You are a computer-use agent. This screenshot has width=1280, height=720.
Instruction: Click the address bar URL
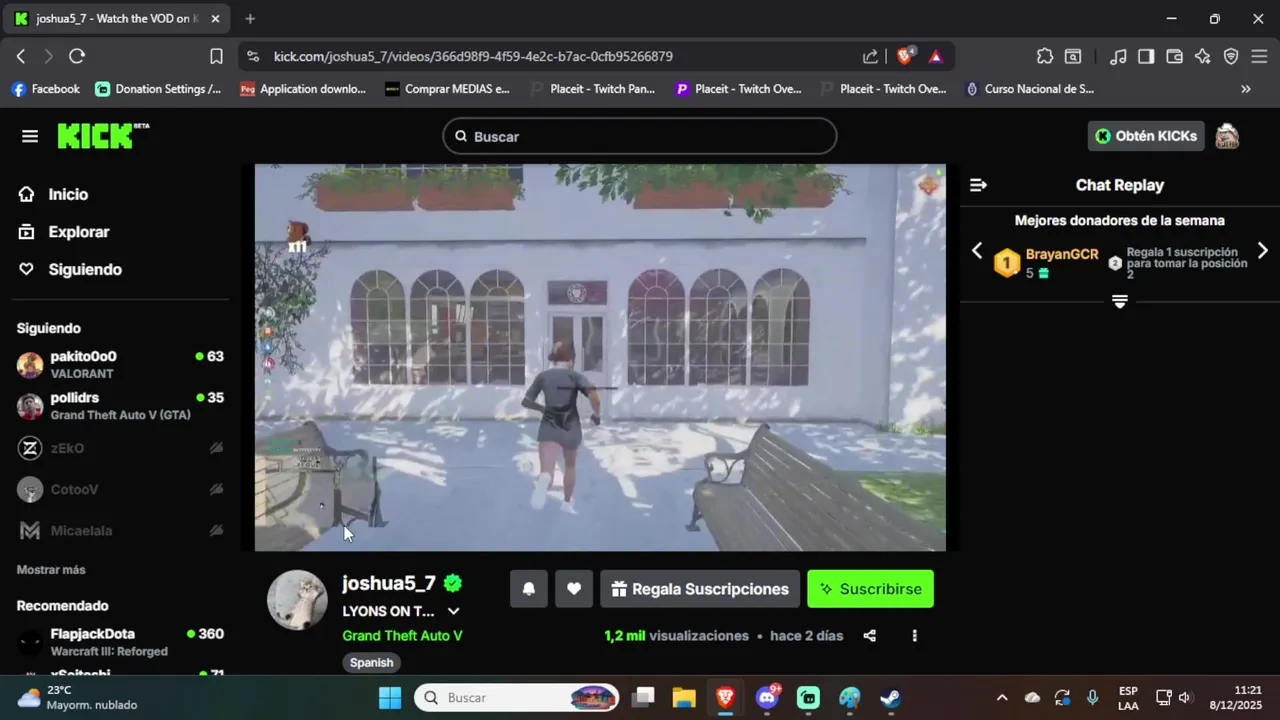point(473,57)
